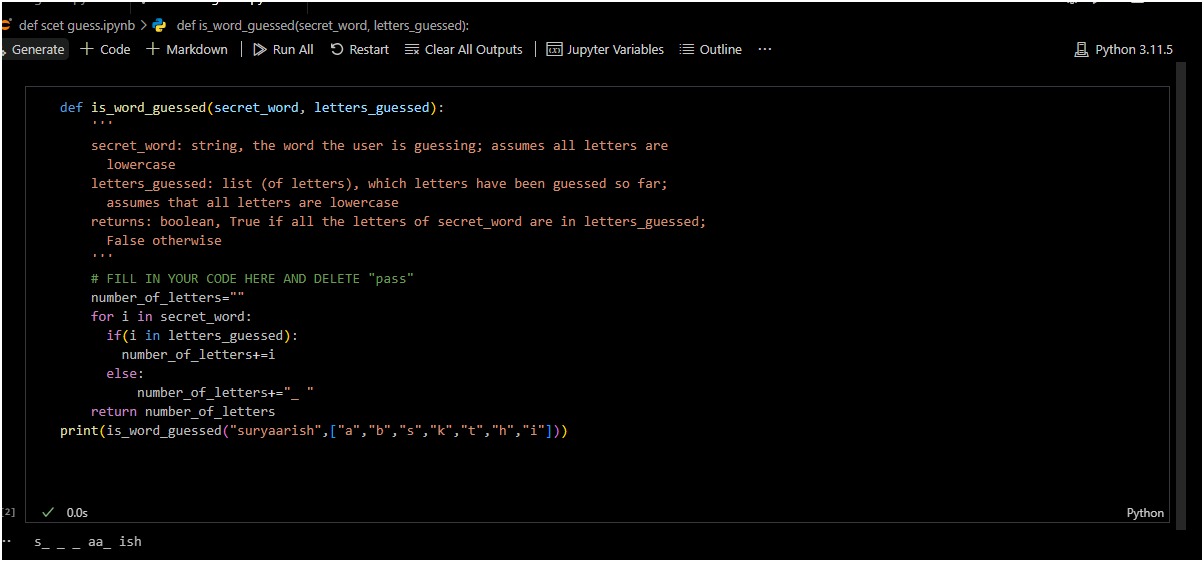Click the cell execution count [2]
The height and width of the screenshot is (562, 1204).
(x=8, y=512)
